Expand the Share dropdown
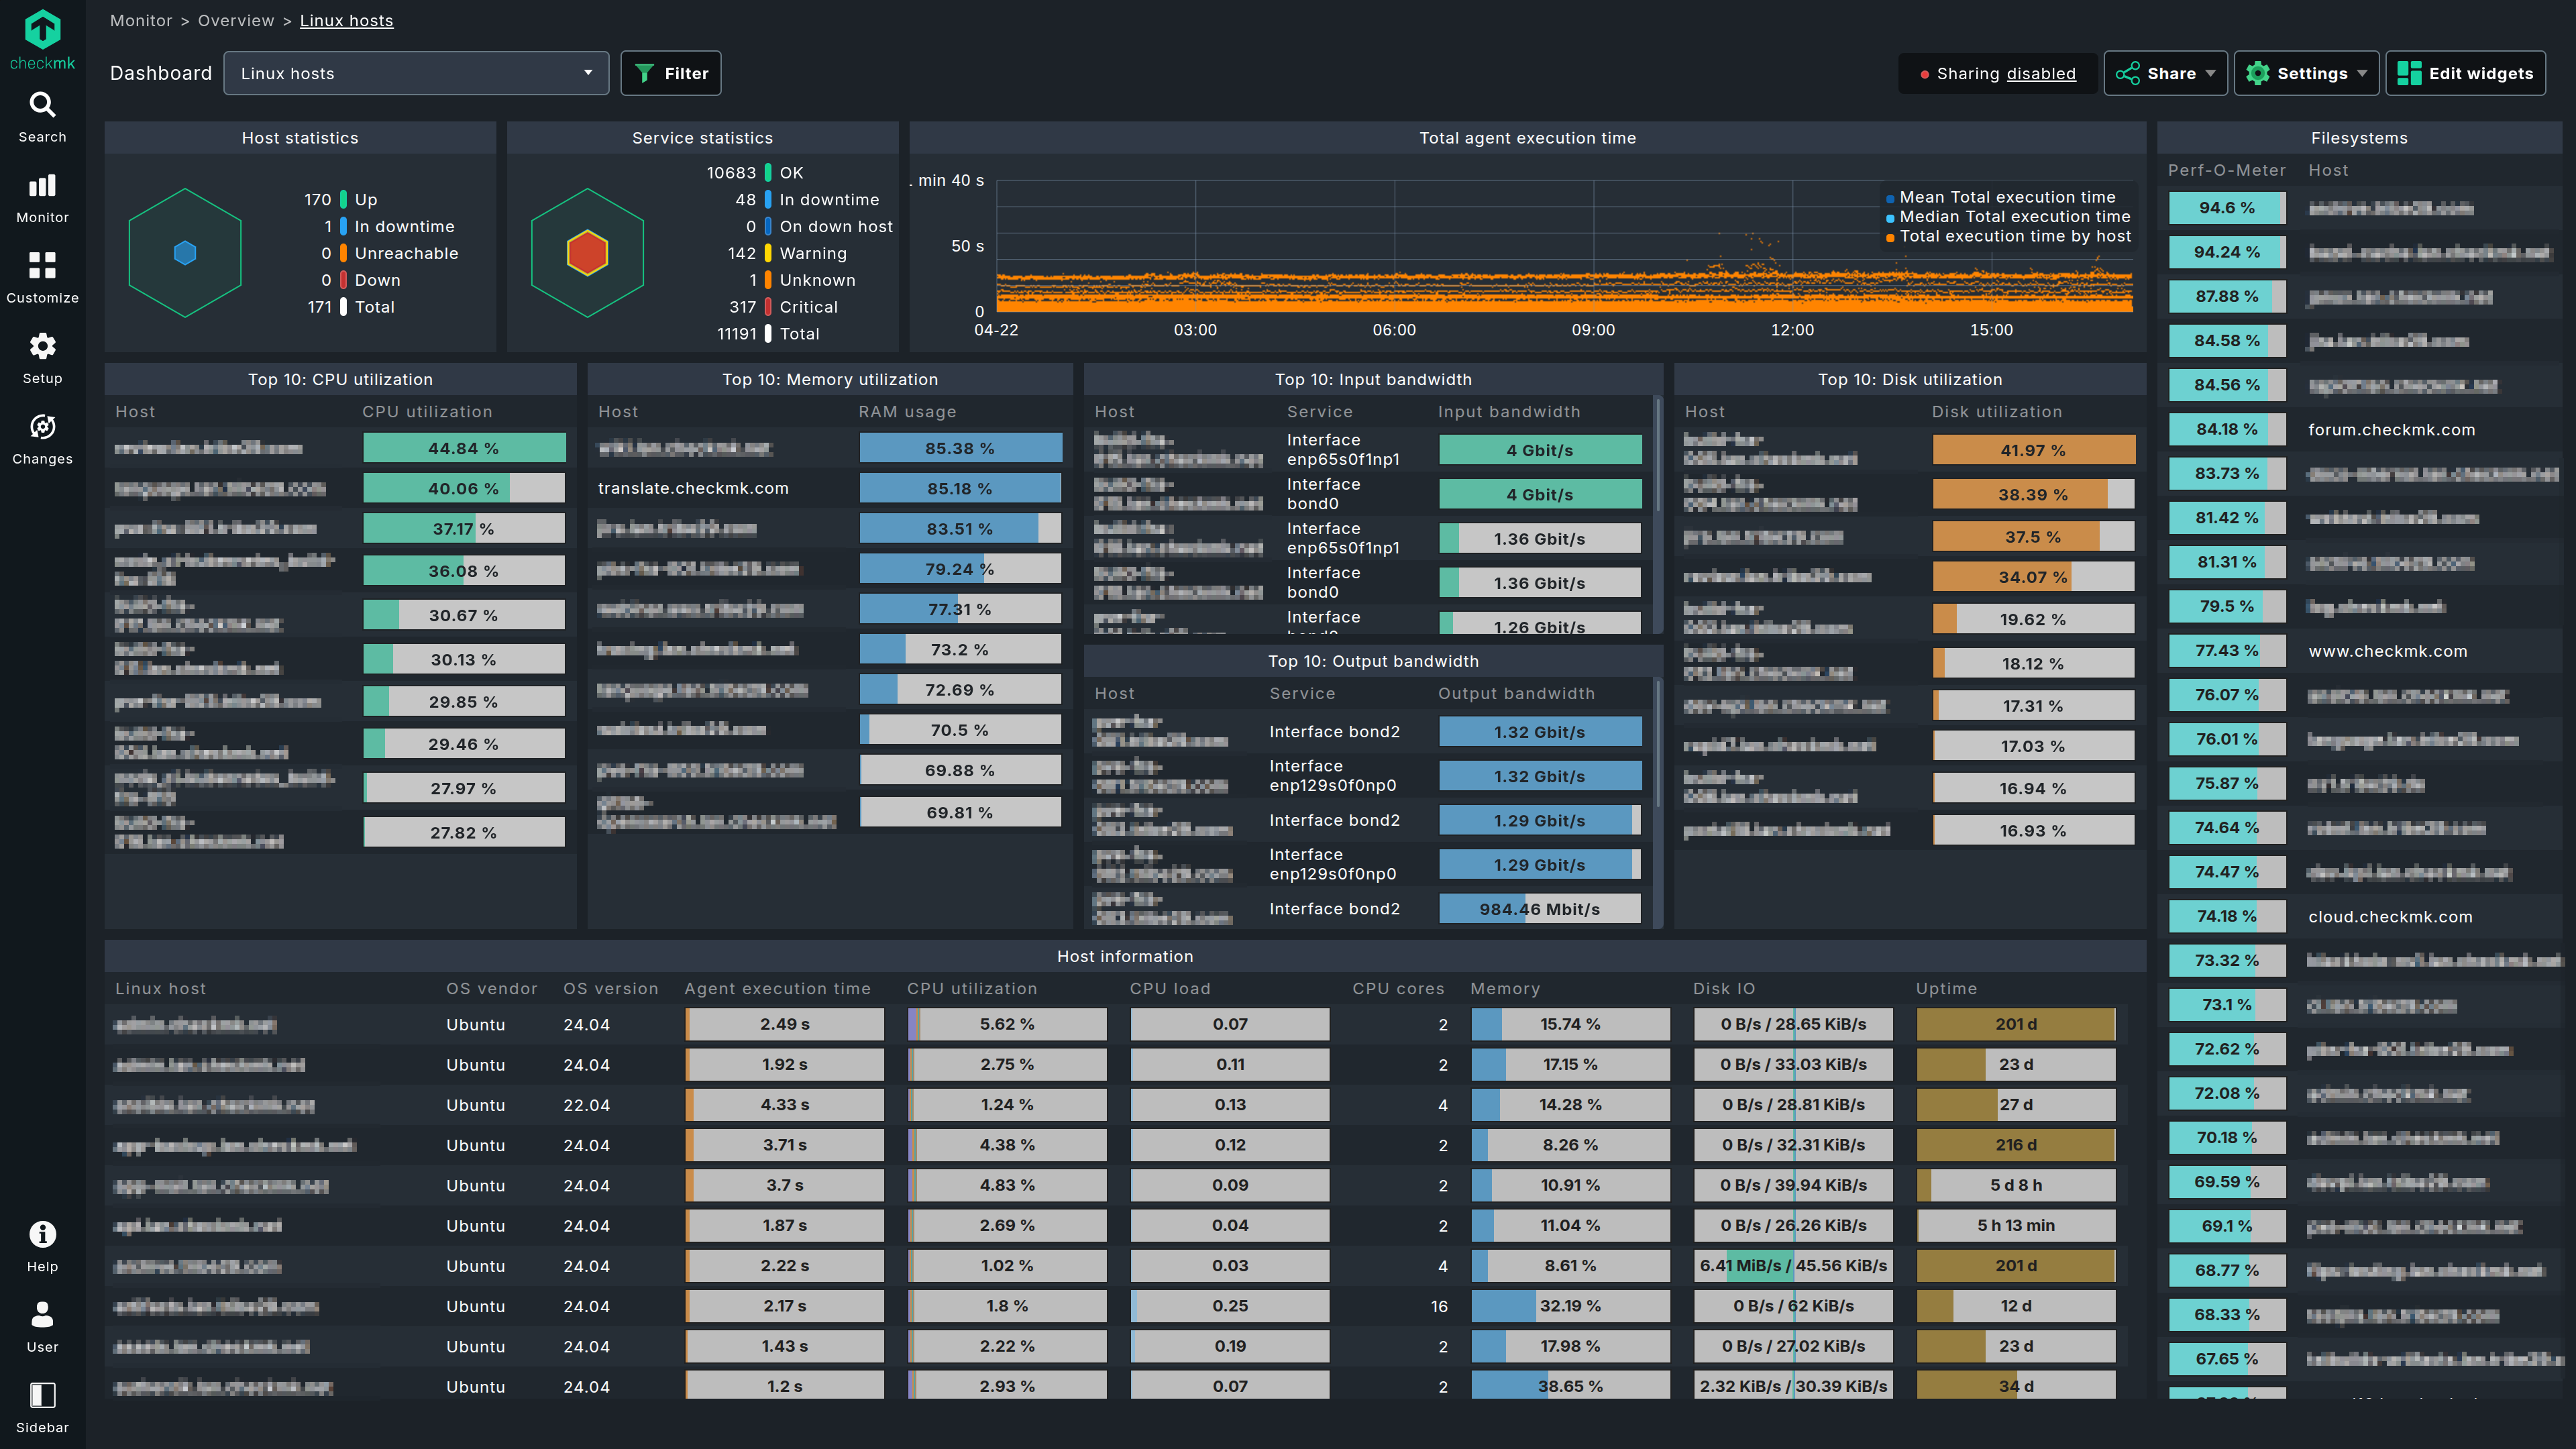 tap(2165, 73)
